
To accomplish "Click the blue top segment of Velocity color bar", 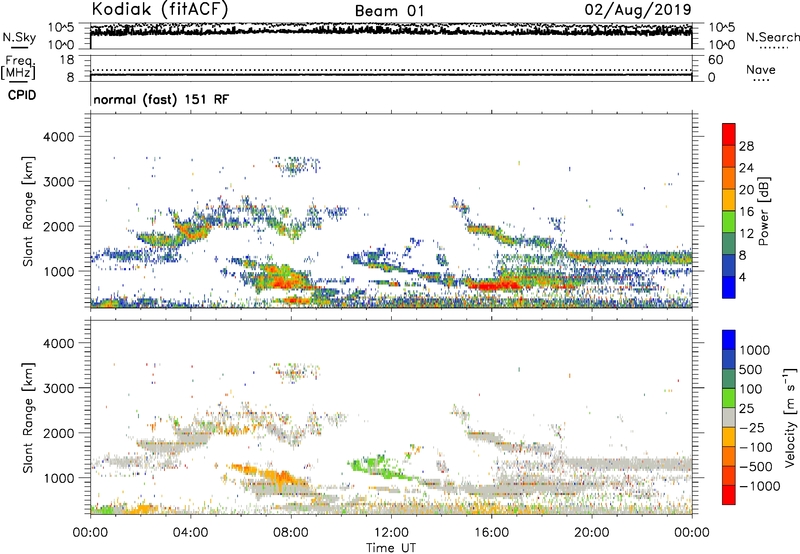I will [729, 340].
